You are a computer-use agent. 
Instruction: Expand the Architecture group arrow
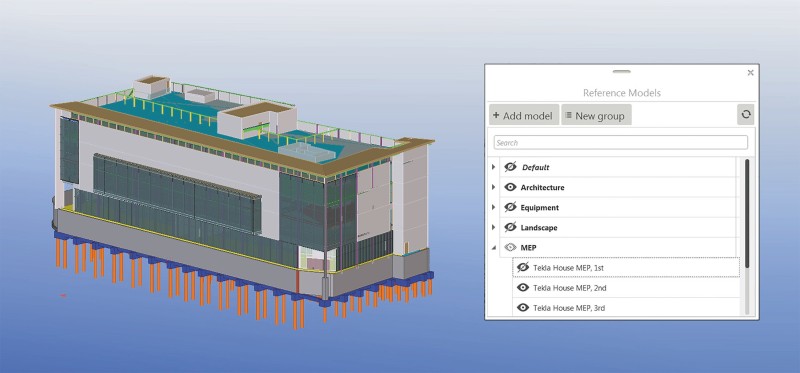point(493,187)
